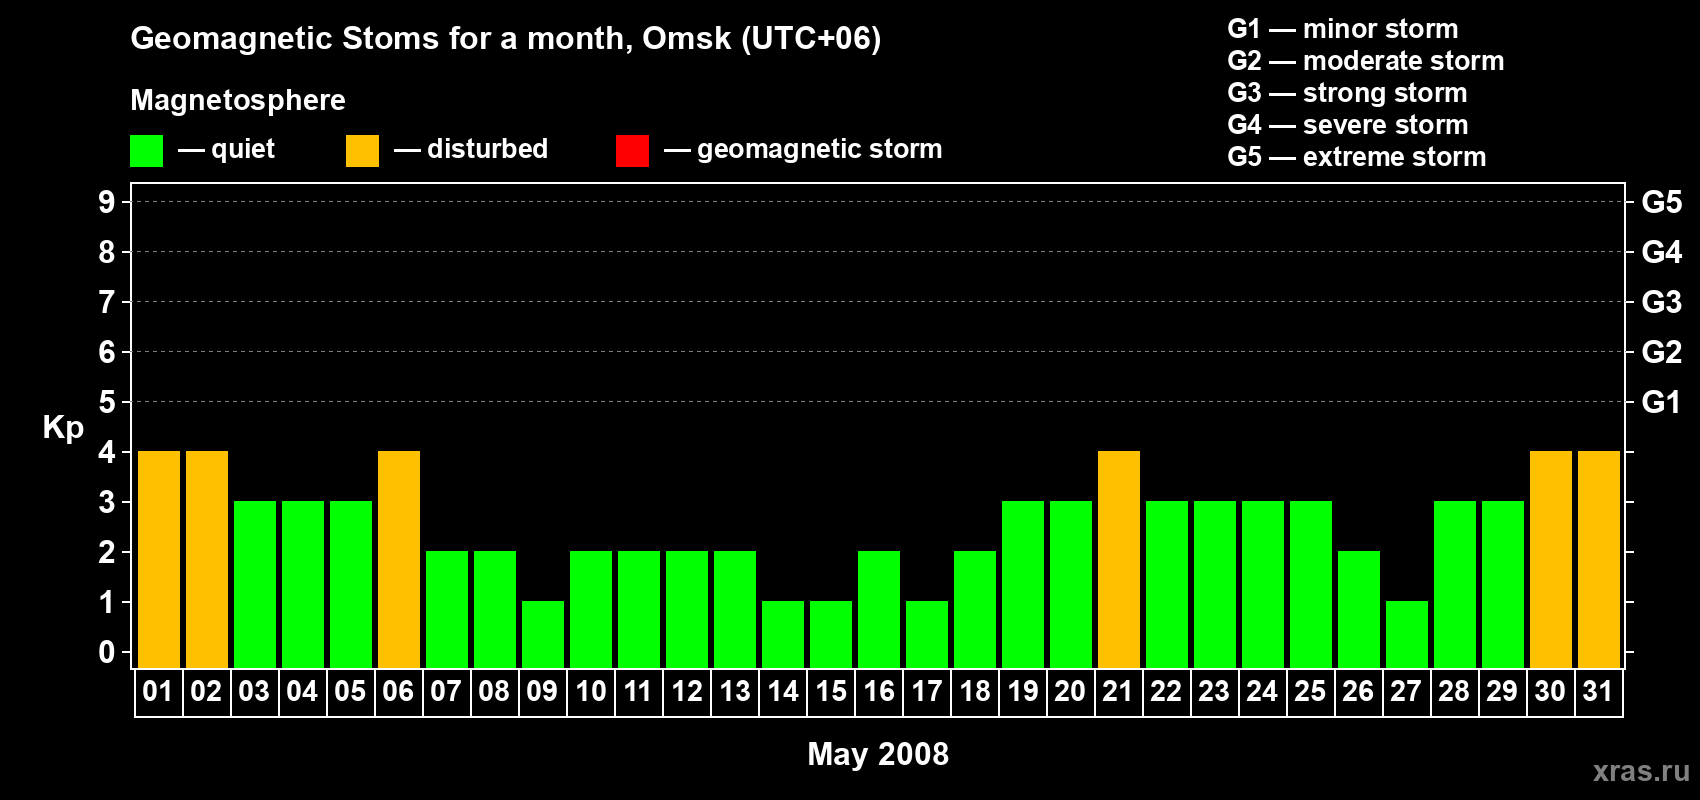Click the green bar for day 05
This screenshot has width=1700, height=800.
(351, 585)
